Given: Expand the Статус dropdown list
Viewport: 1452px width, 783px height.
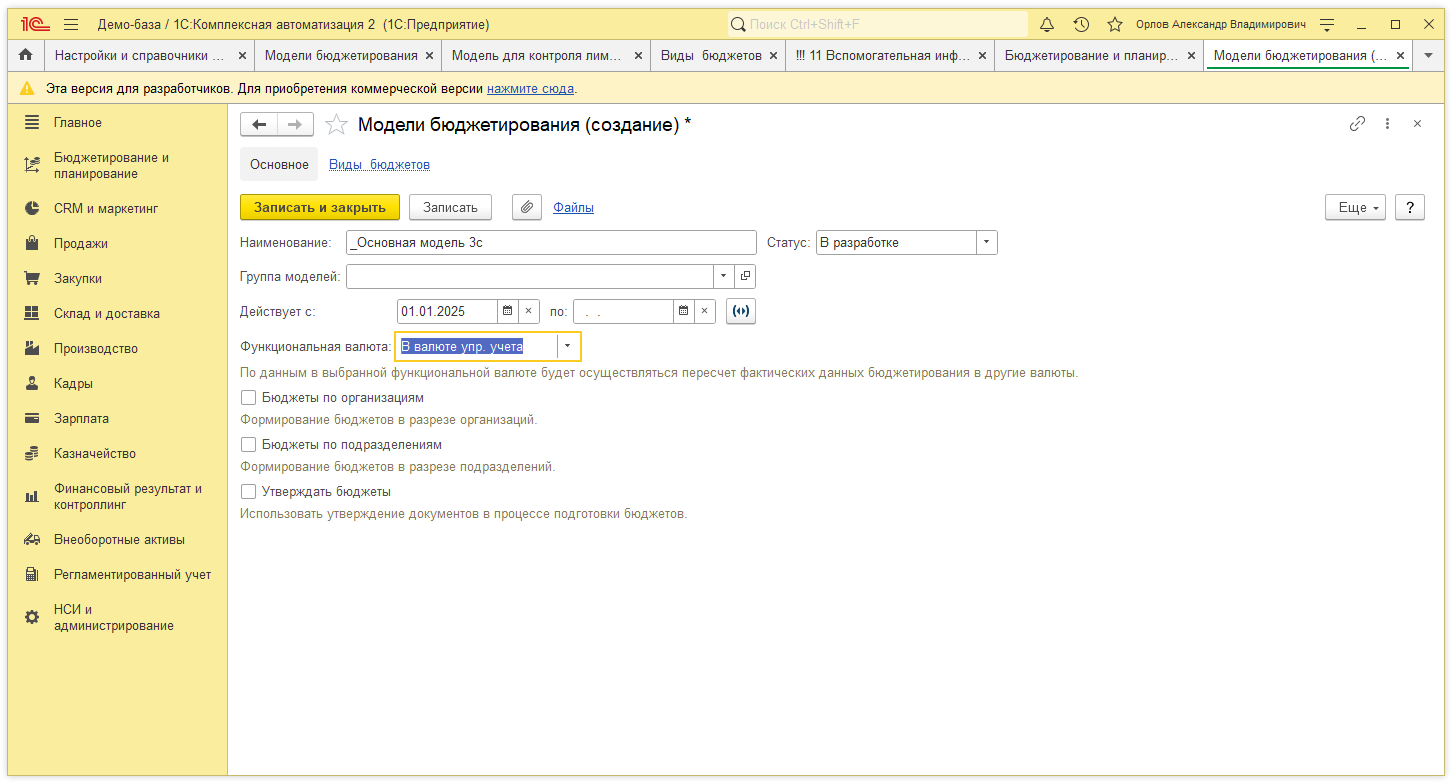Looking at the screenshot, I should [x=987, y=243].
